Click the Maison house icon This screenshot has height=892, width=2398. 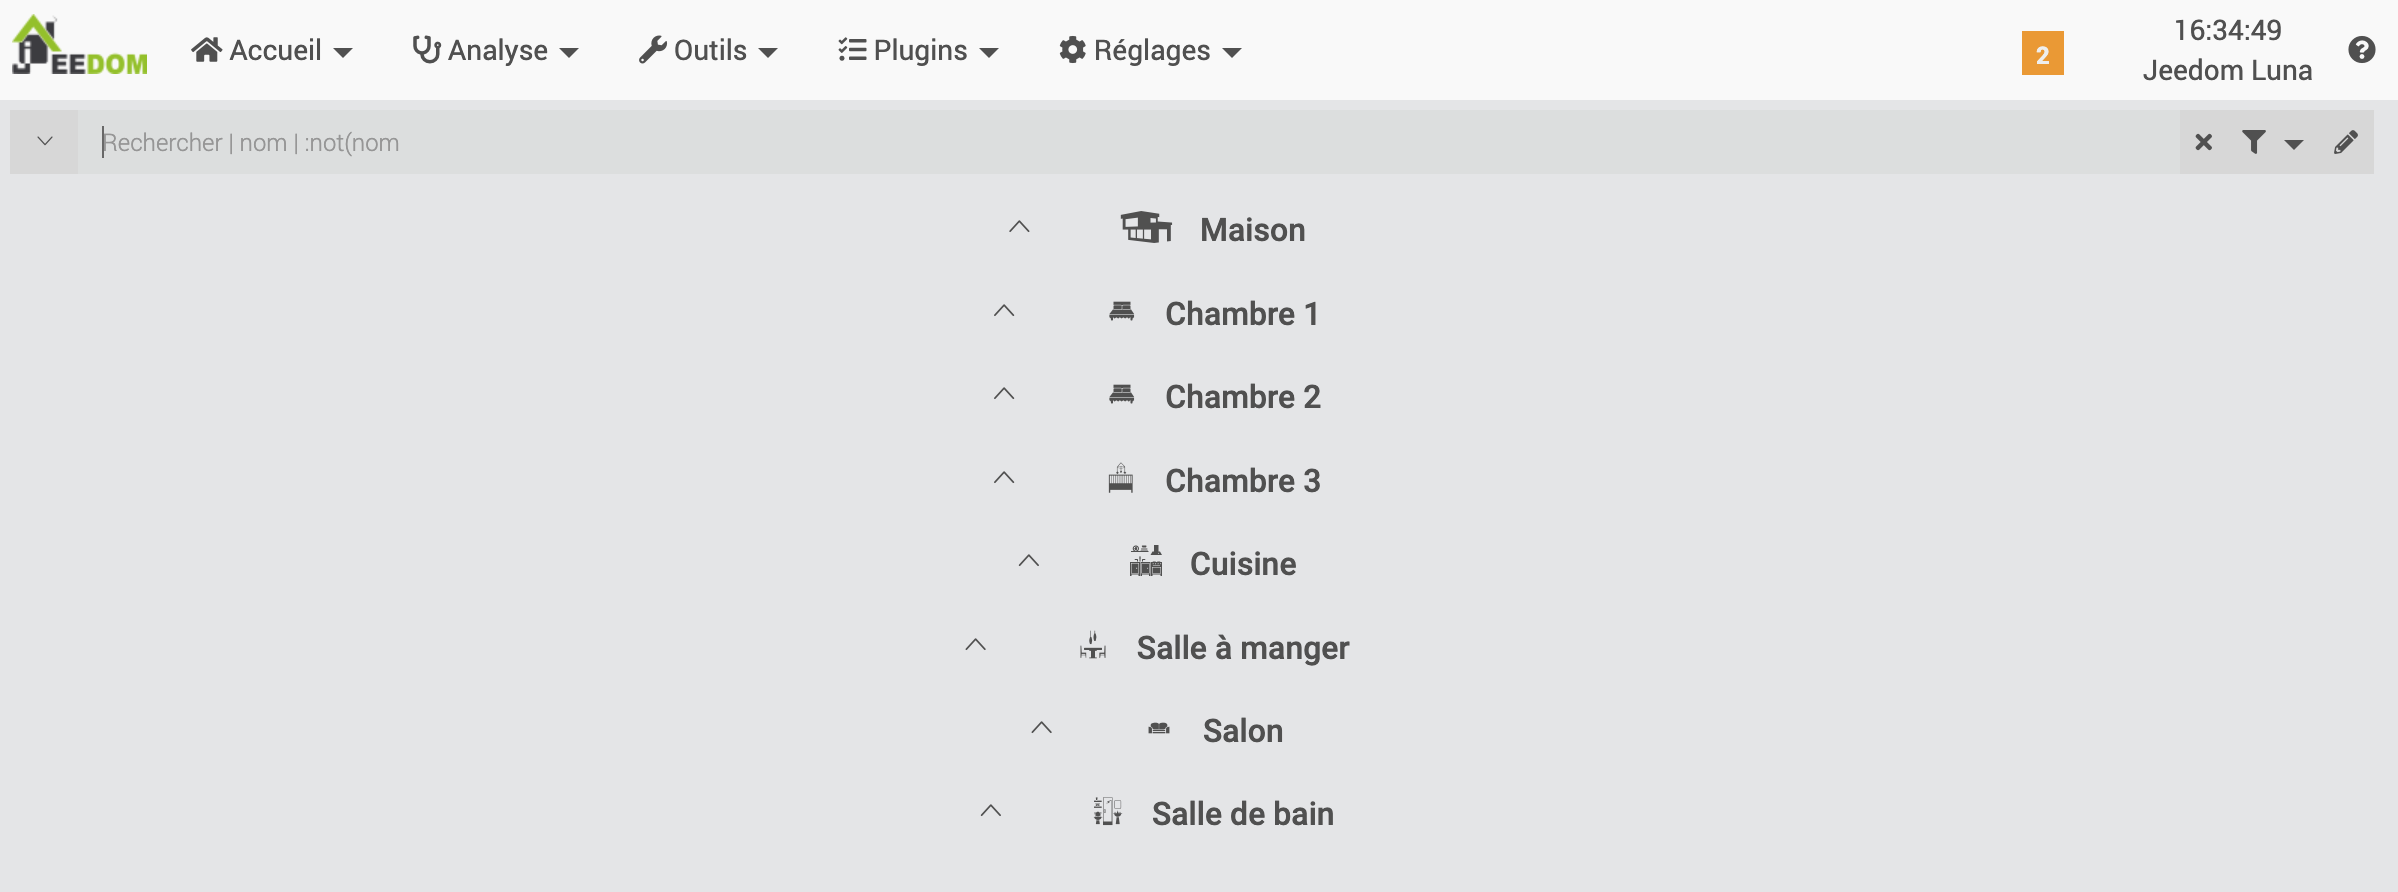[x=1146, y=228]
